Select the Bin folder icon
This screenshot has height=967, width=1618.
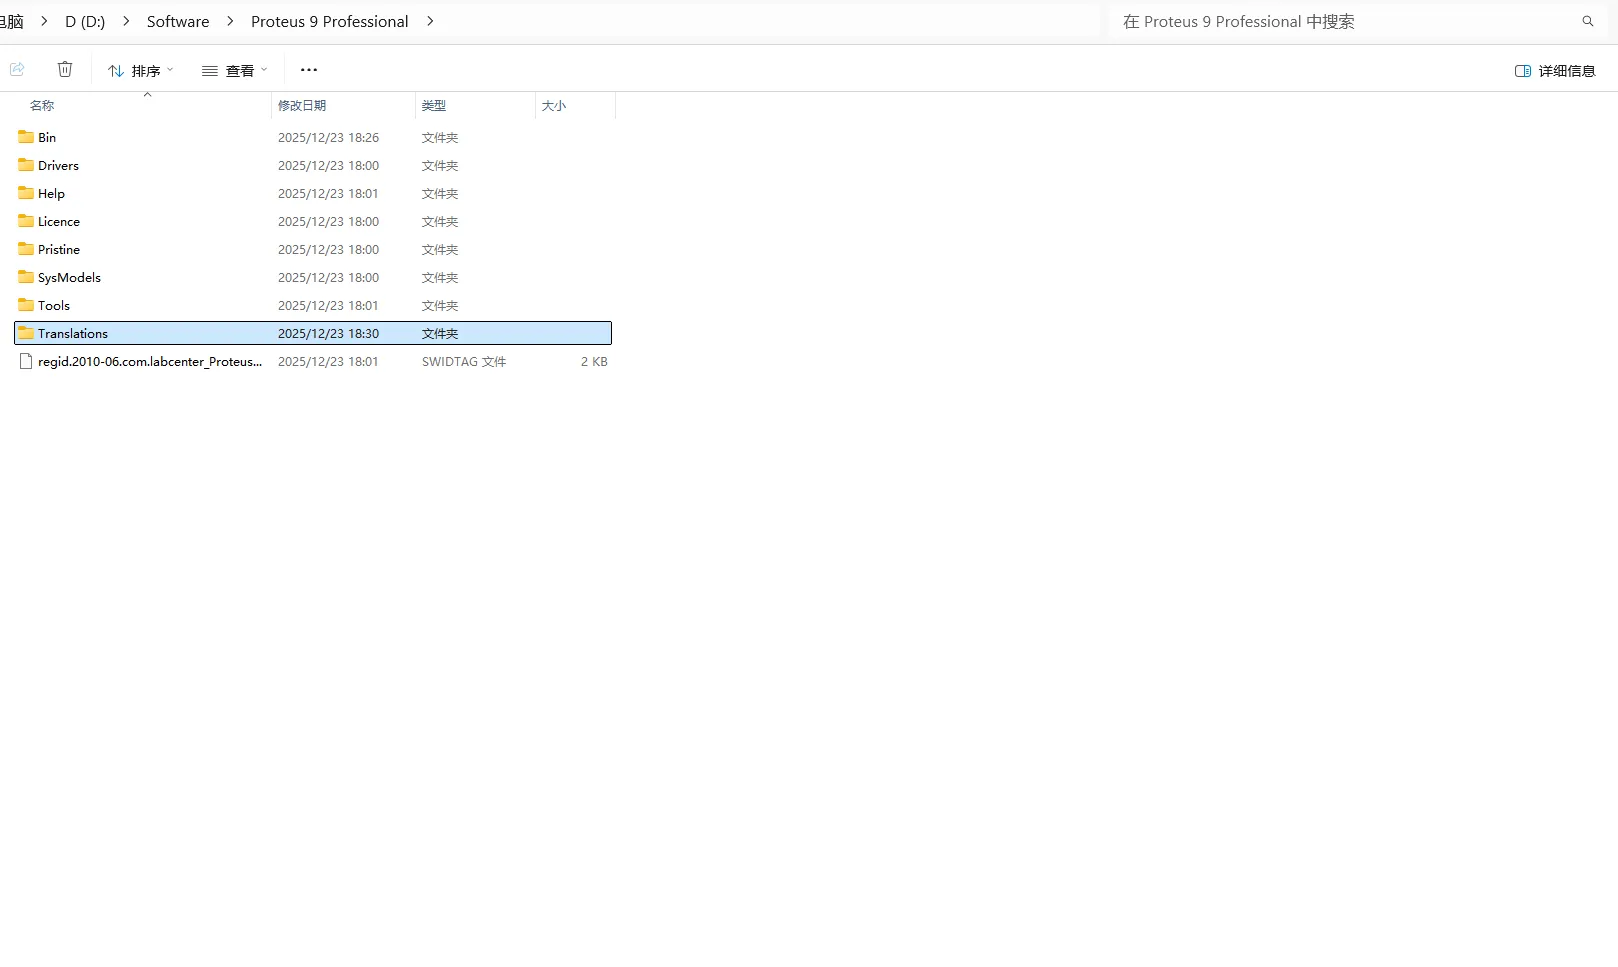click(26, 137)
